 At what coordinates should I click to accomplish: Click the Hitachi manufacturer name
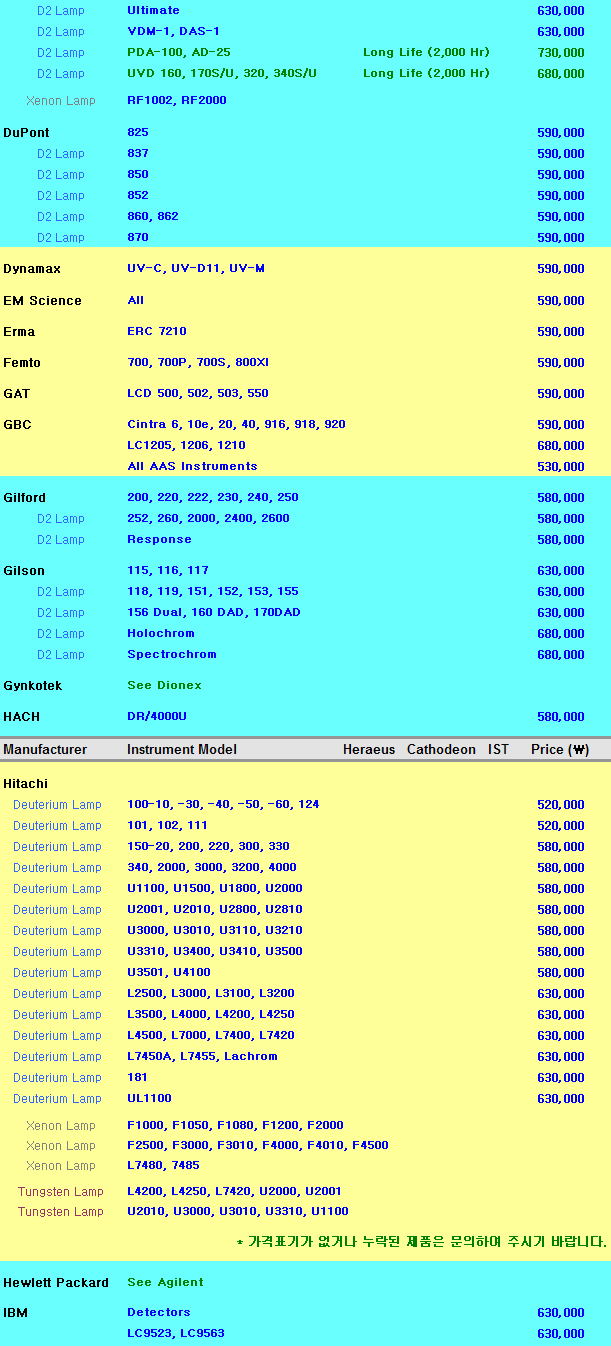(25, 784)
